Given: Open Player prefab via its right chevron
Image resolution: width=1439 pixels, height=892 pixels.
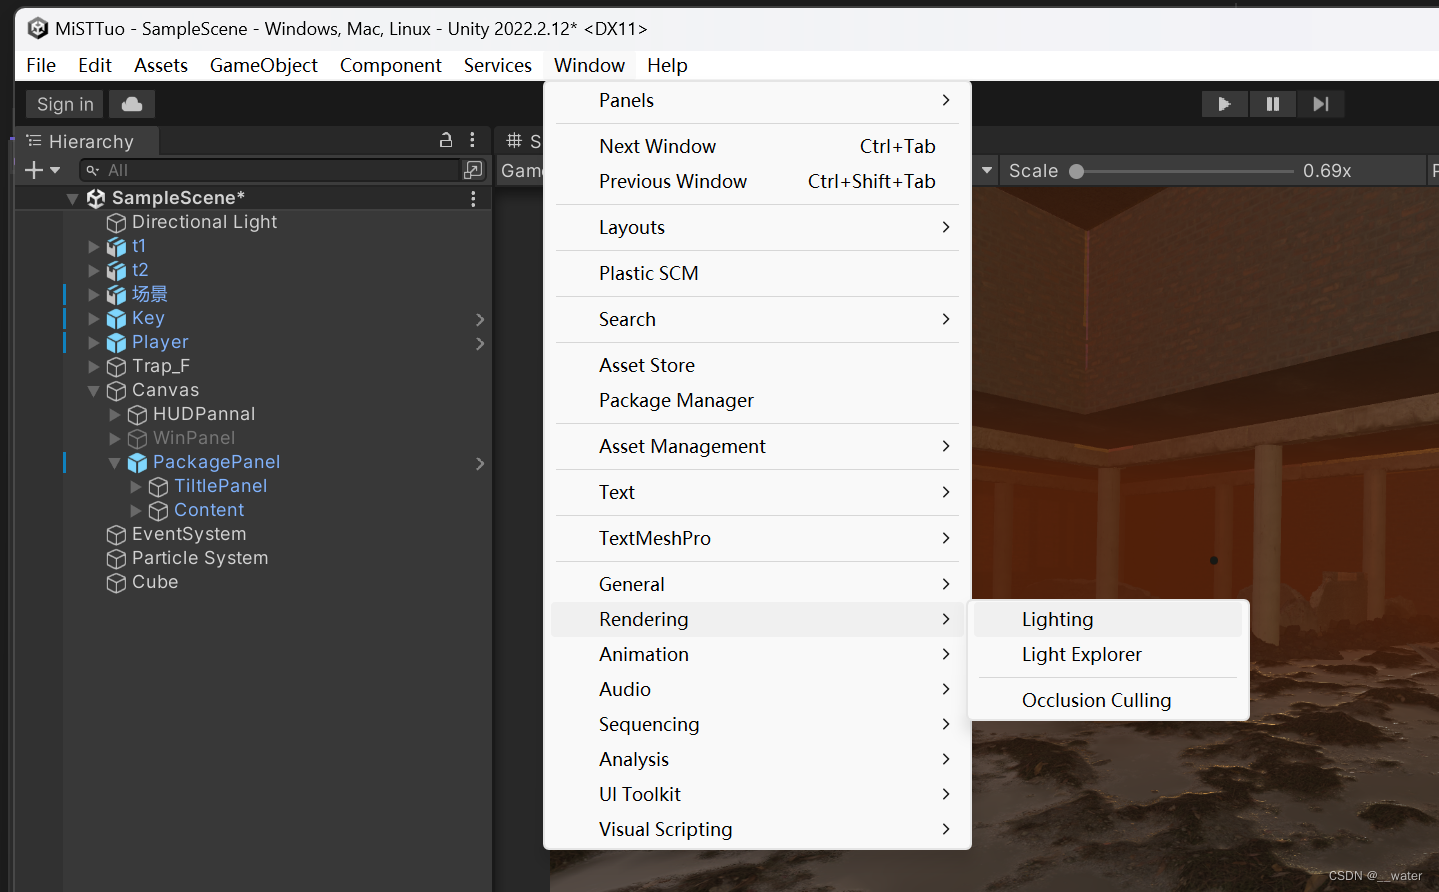Looking at the screenshot, I should point(480,343).
